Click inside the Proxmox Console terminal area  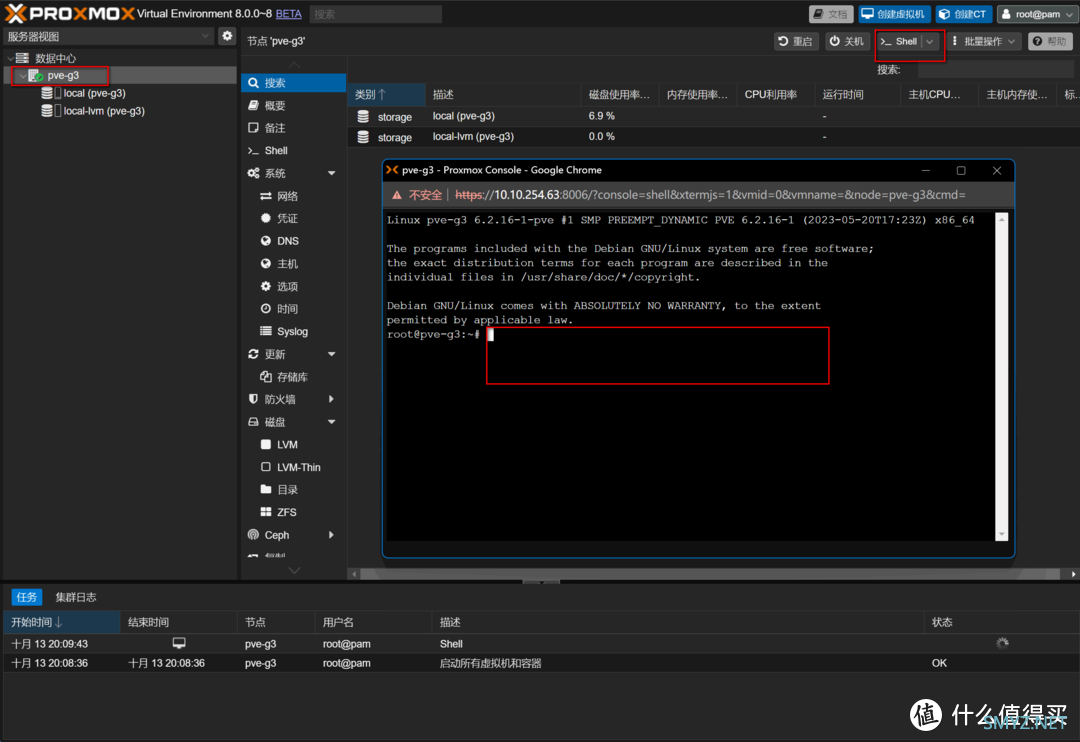pos(691,377)
